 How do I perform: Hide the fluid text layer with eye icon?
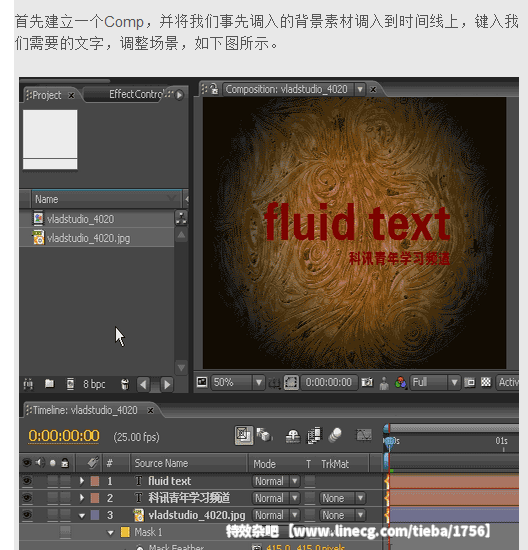point(27,481)
